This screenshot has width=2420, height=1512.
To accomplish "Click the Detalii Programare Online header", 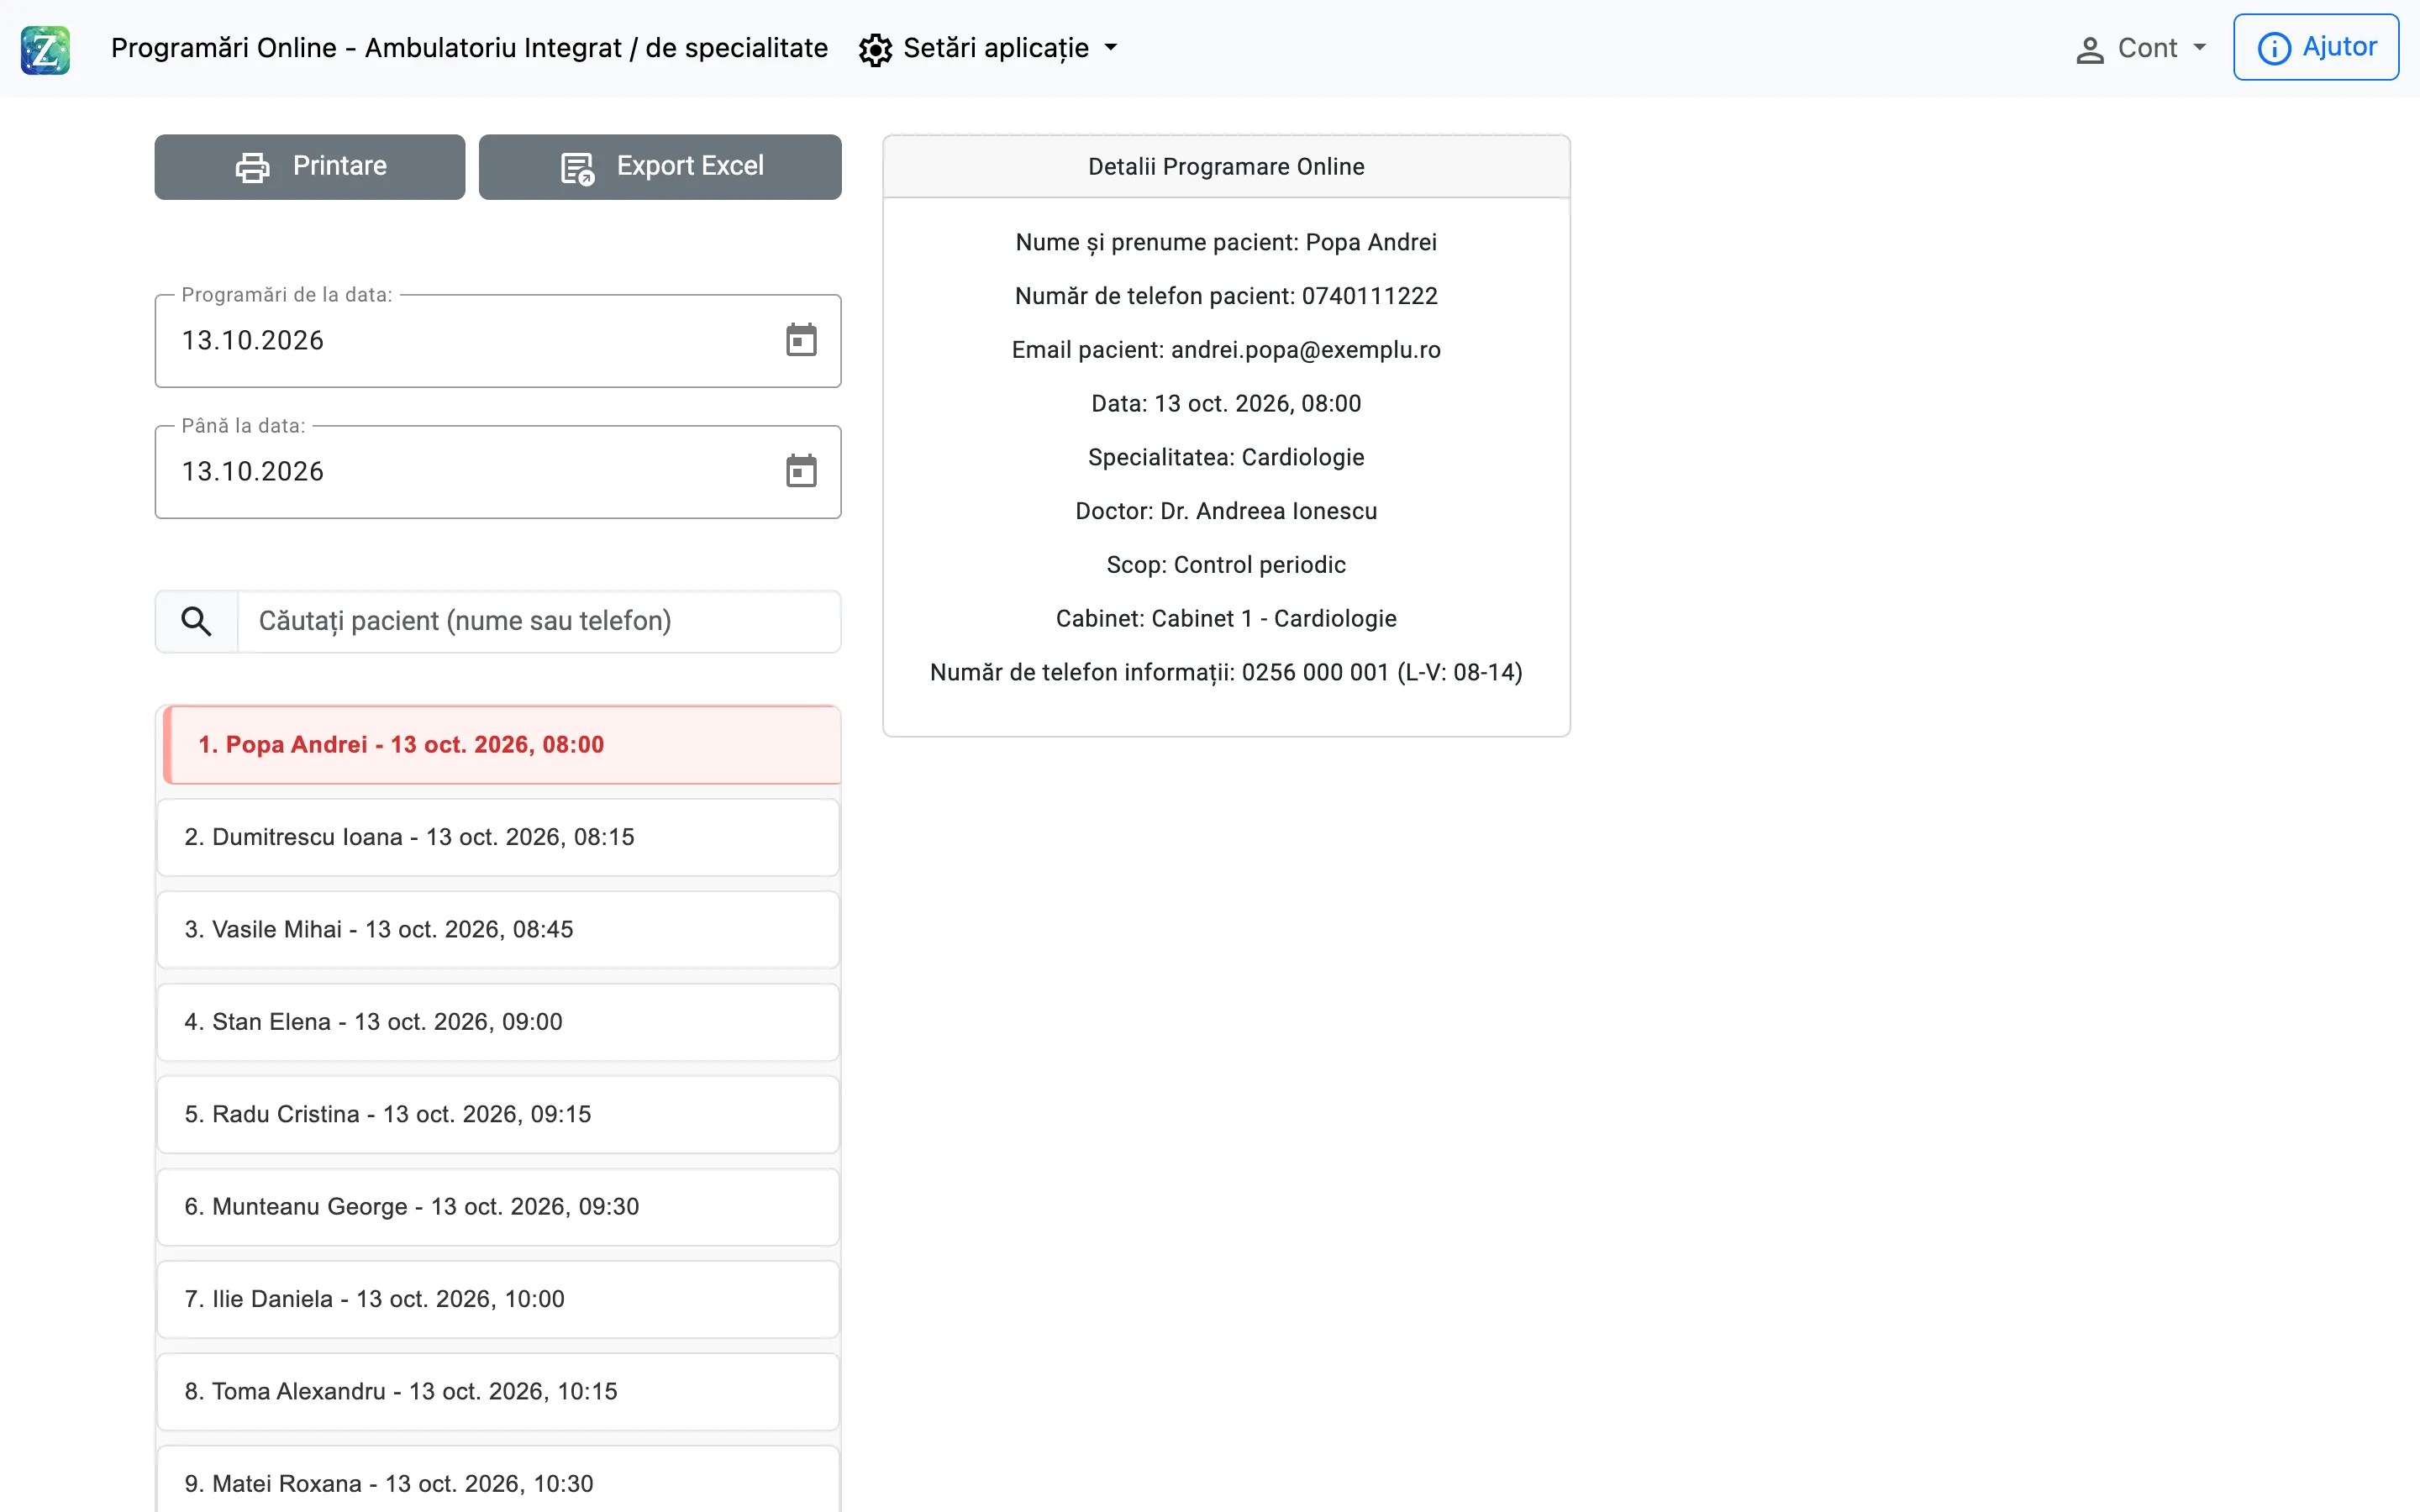I will (x=1226, y=167).
